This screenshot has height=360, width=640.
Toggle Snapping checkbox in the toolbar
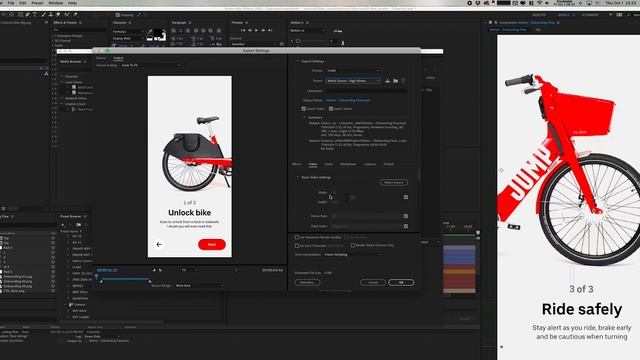pos(118,15)
